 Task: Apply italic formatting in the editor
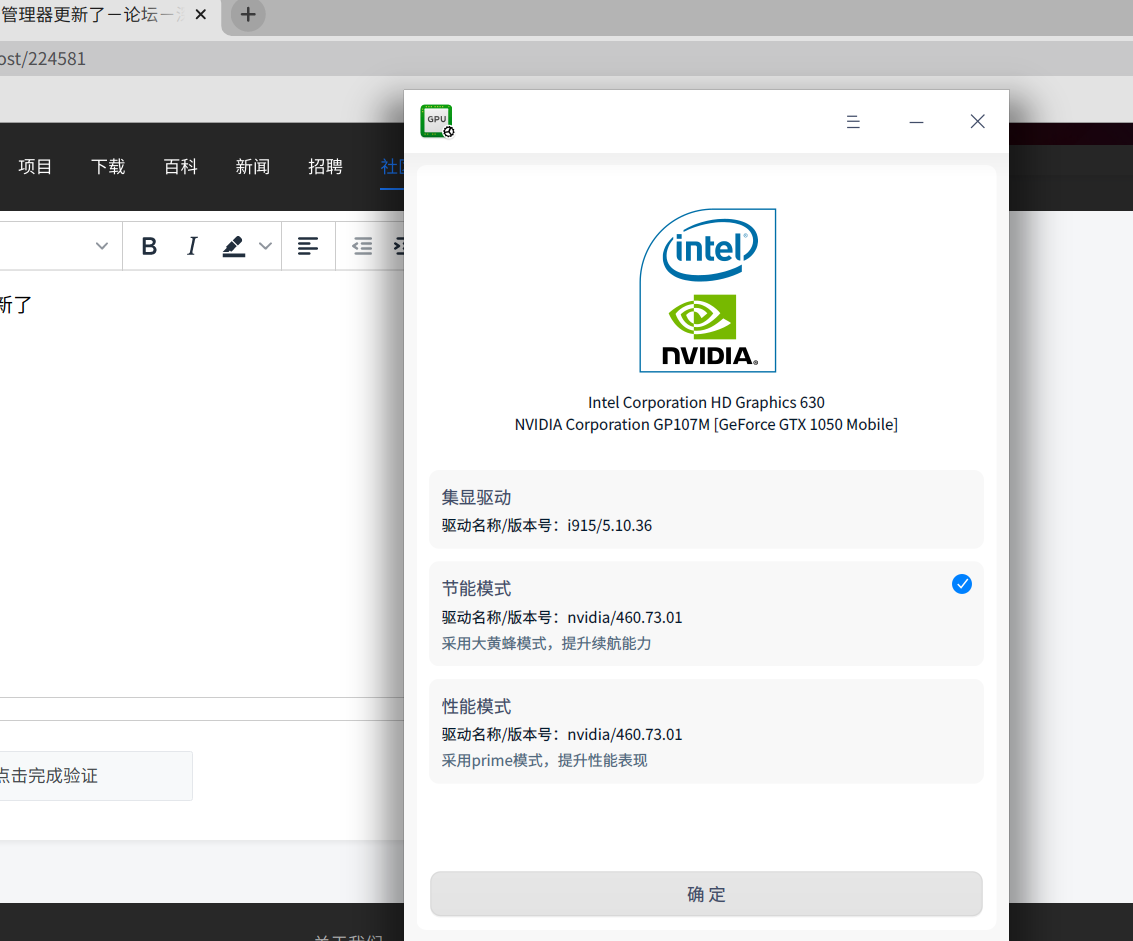click(192, 246)
